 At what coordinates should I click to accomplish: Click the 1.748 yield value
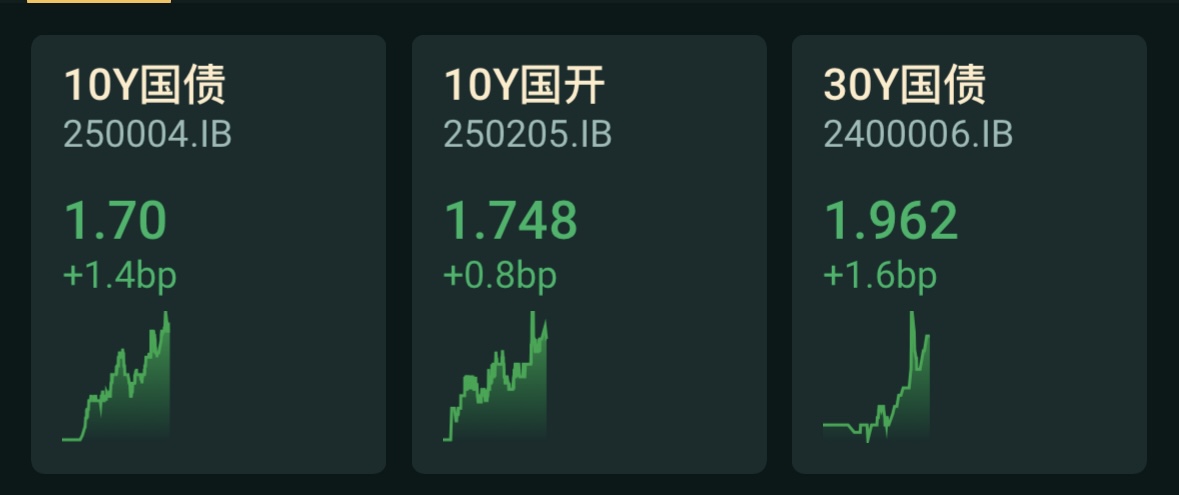coord(511,220)
